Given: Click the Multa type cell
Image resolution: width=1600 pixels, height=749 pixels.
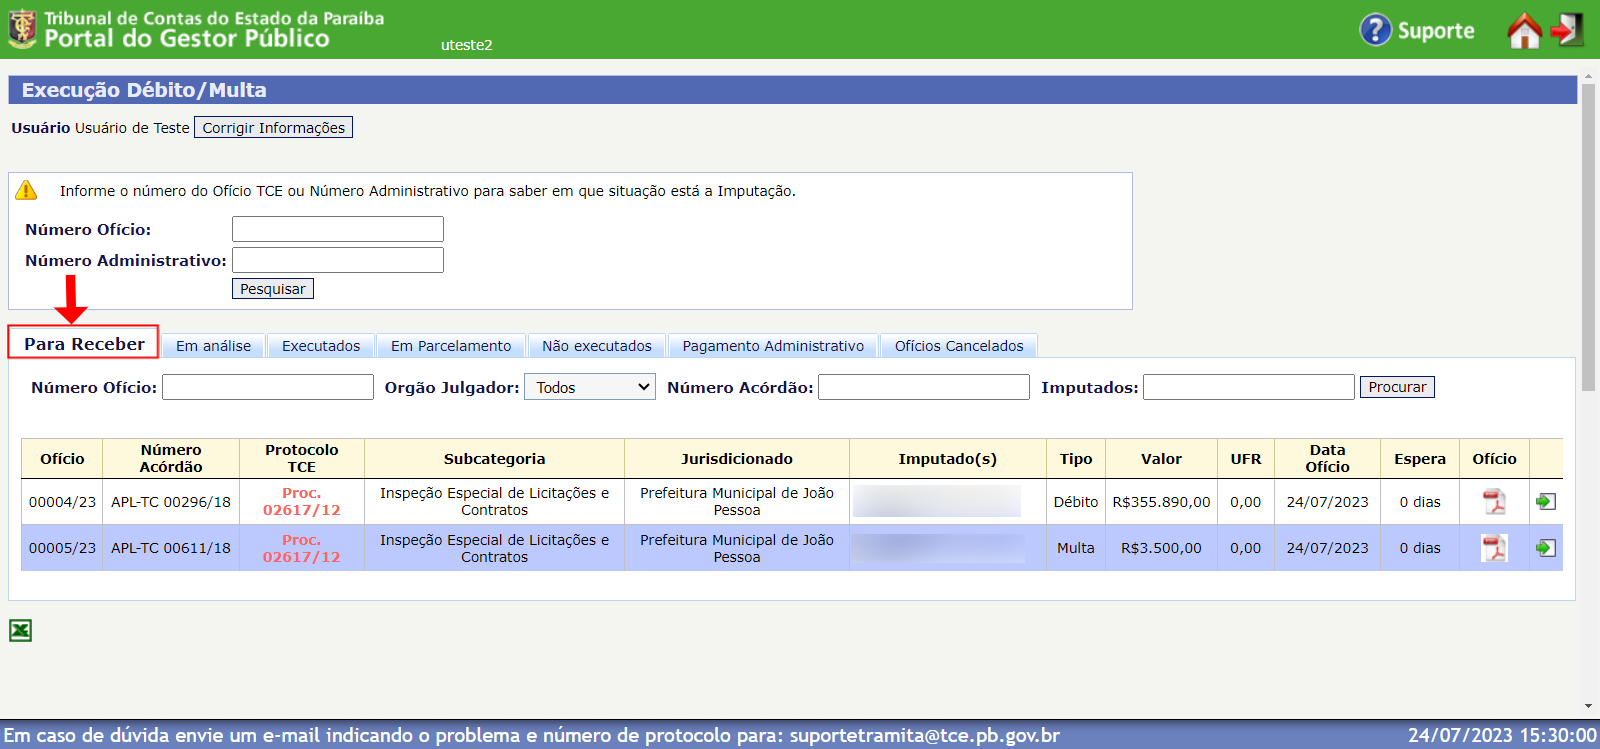Looking at the screenshot, I should tap(1076, 548).
